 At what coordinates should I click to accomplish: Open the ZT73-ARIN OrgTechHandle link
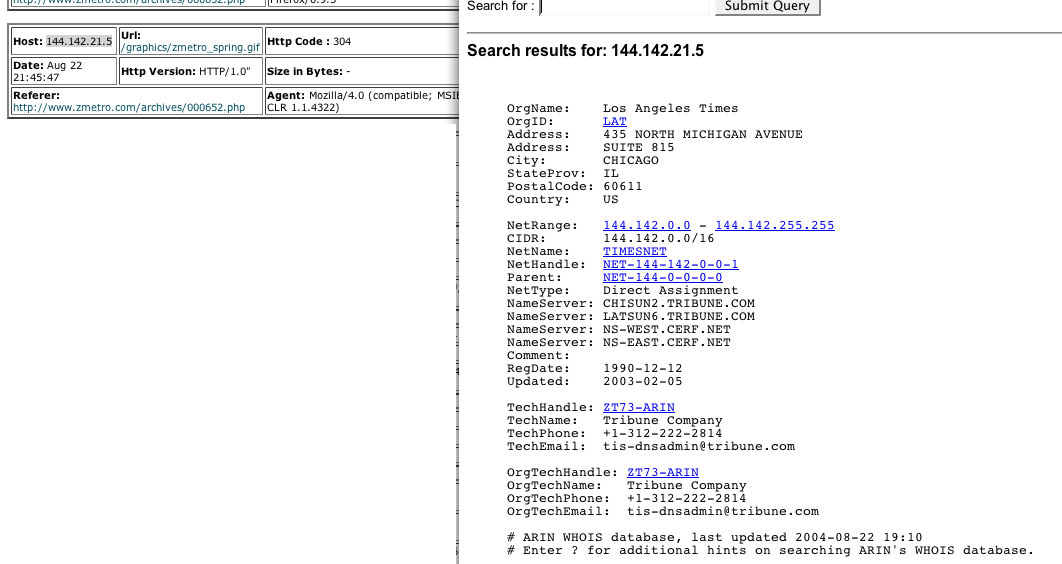click(x=662, y=472)
